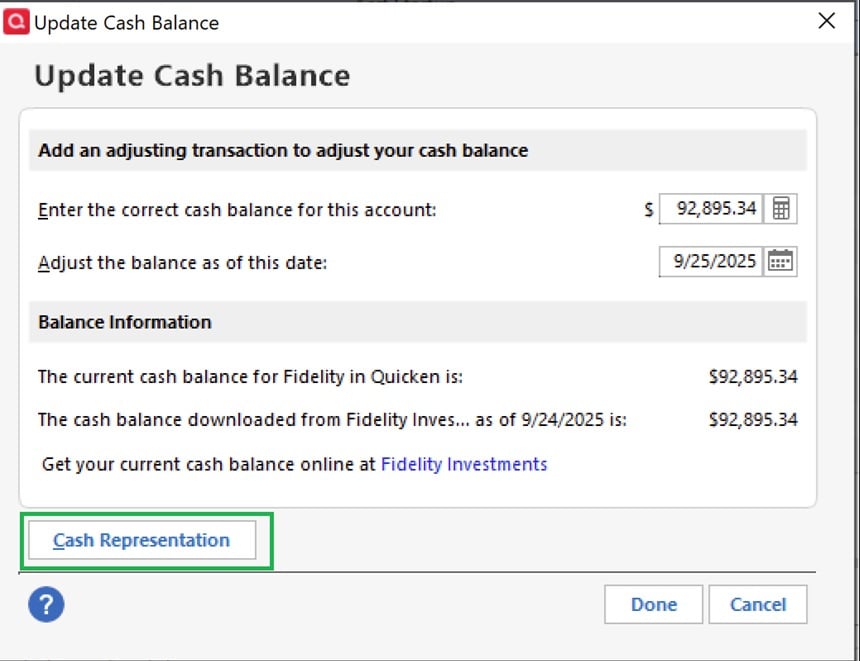Click the 'Adjust the balance as of this date' label
860x661 pixels.
(183, 263)
